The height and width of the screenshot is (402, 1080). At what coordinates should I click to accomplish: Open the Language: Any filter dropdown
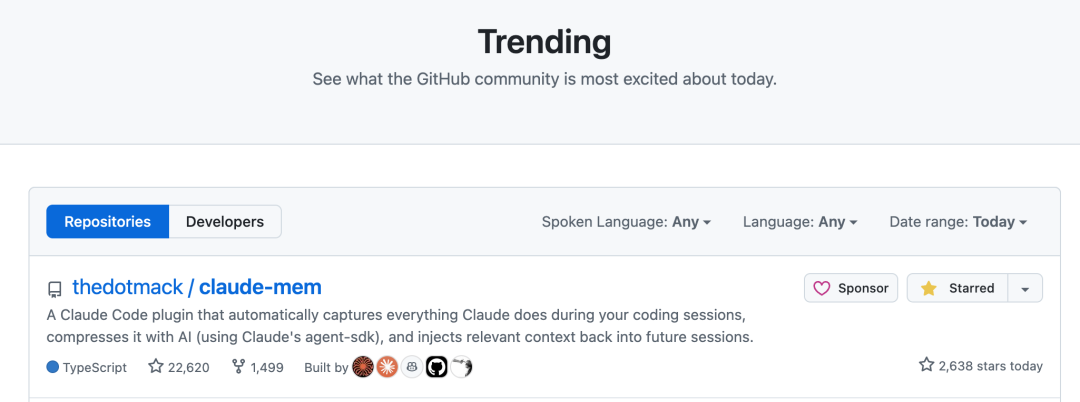[800, 222]
